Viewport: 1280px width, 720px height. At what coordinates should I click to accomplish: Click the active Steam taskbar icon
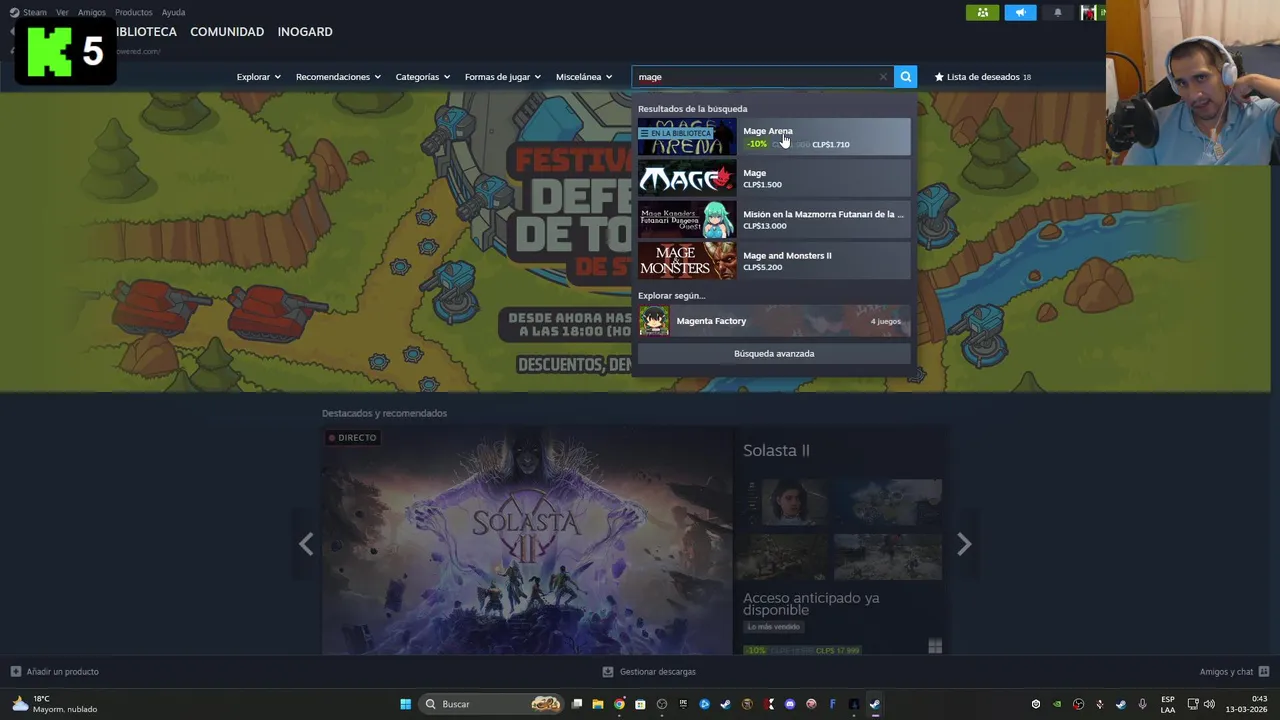pos(875,704)
